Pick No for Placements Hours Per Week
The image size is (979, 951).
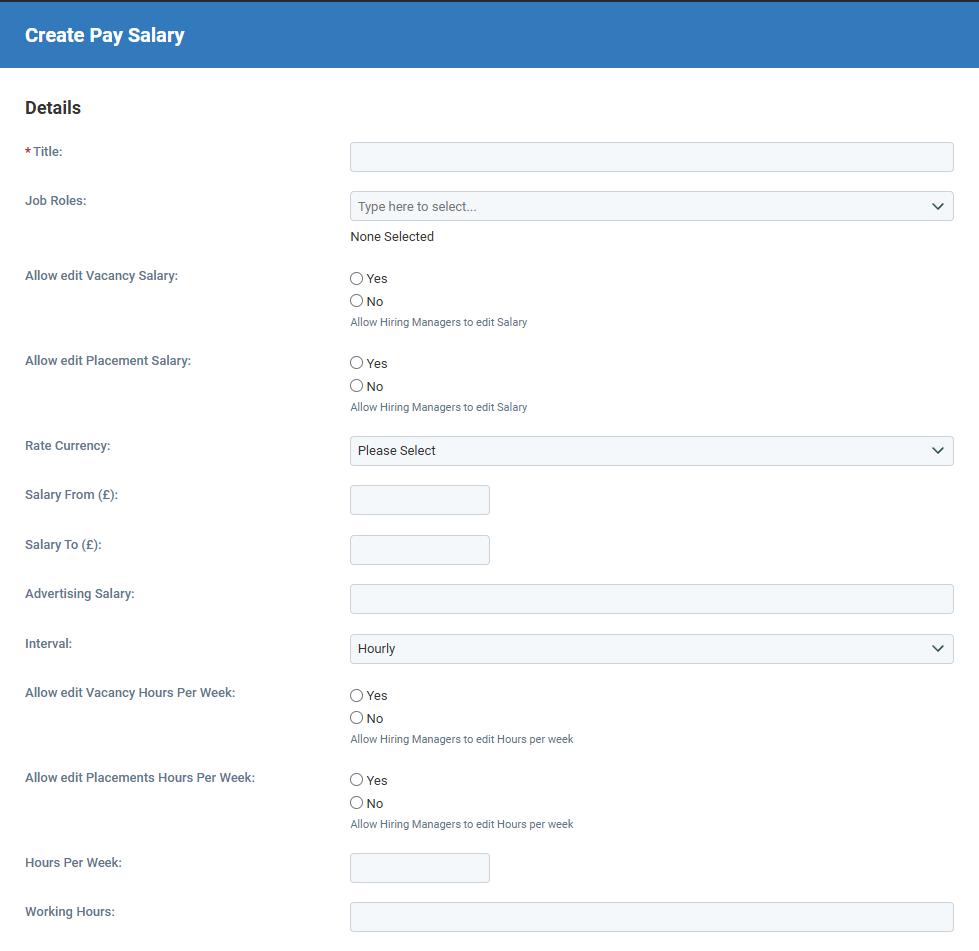tap(357, 803)
